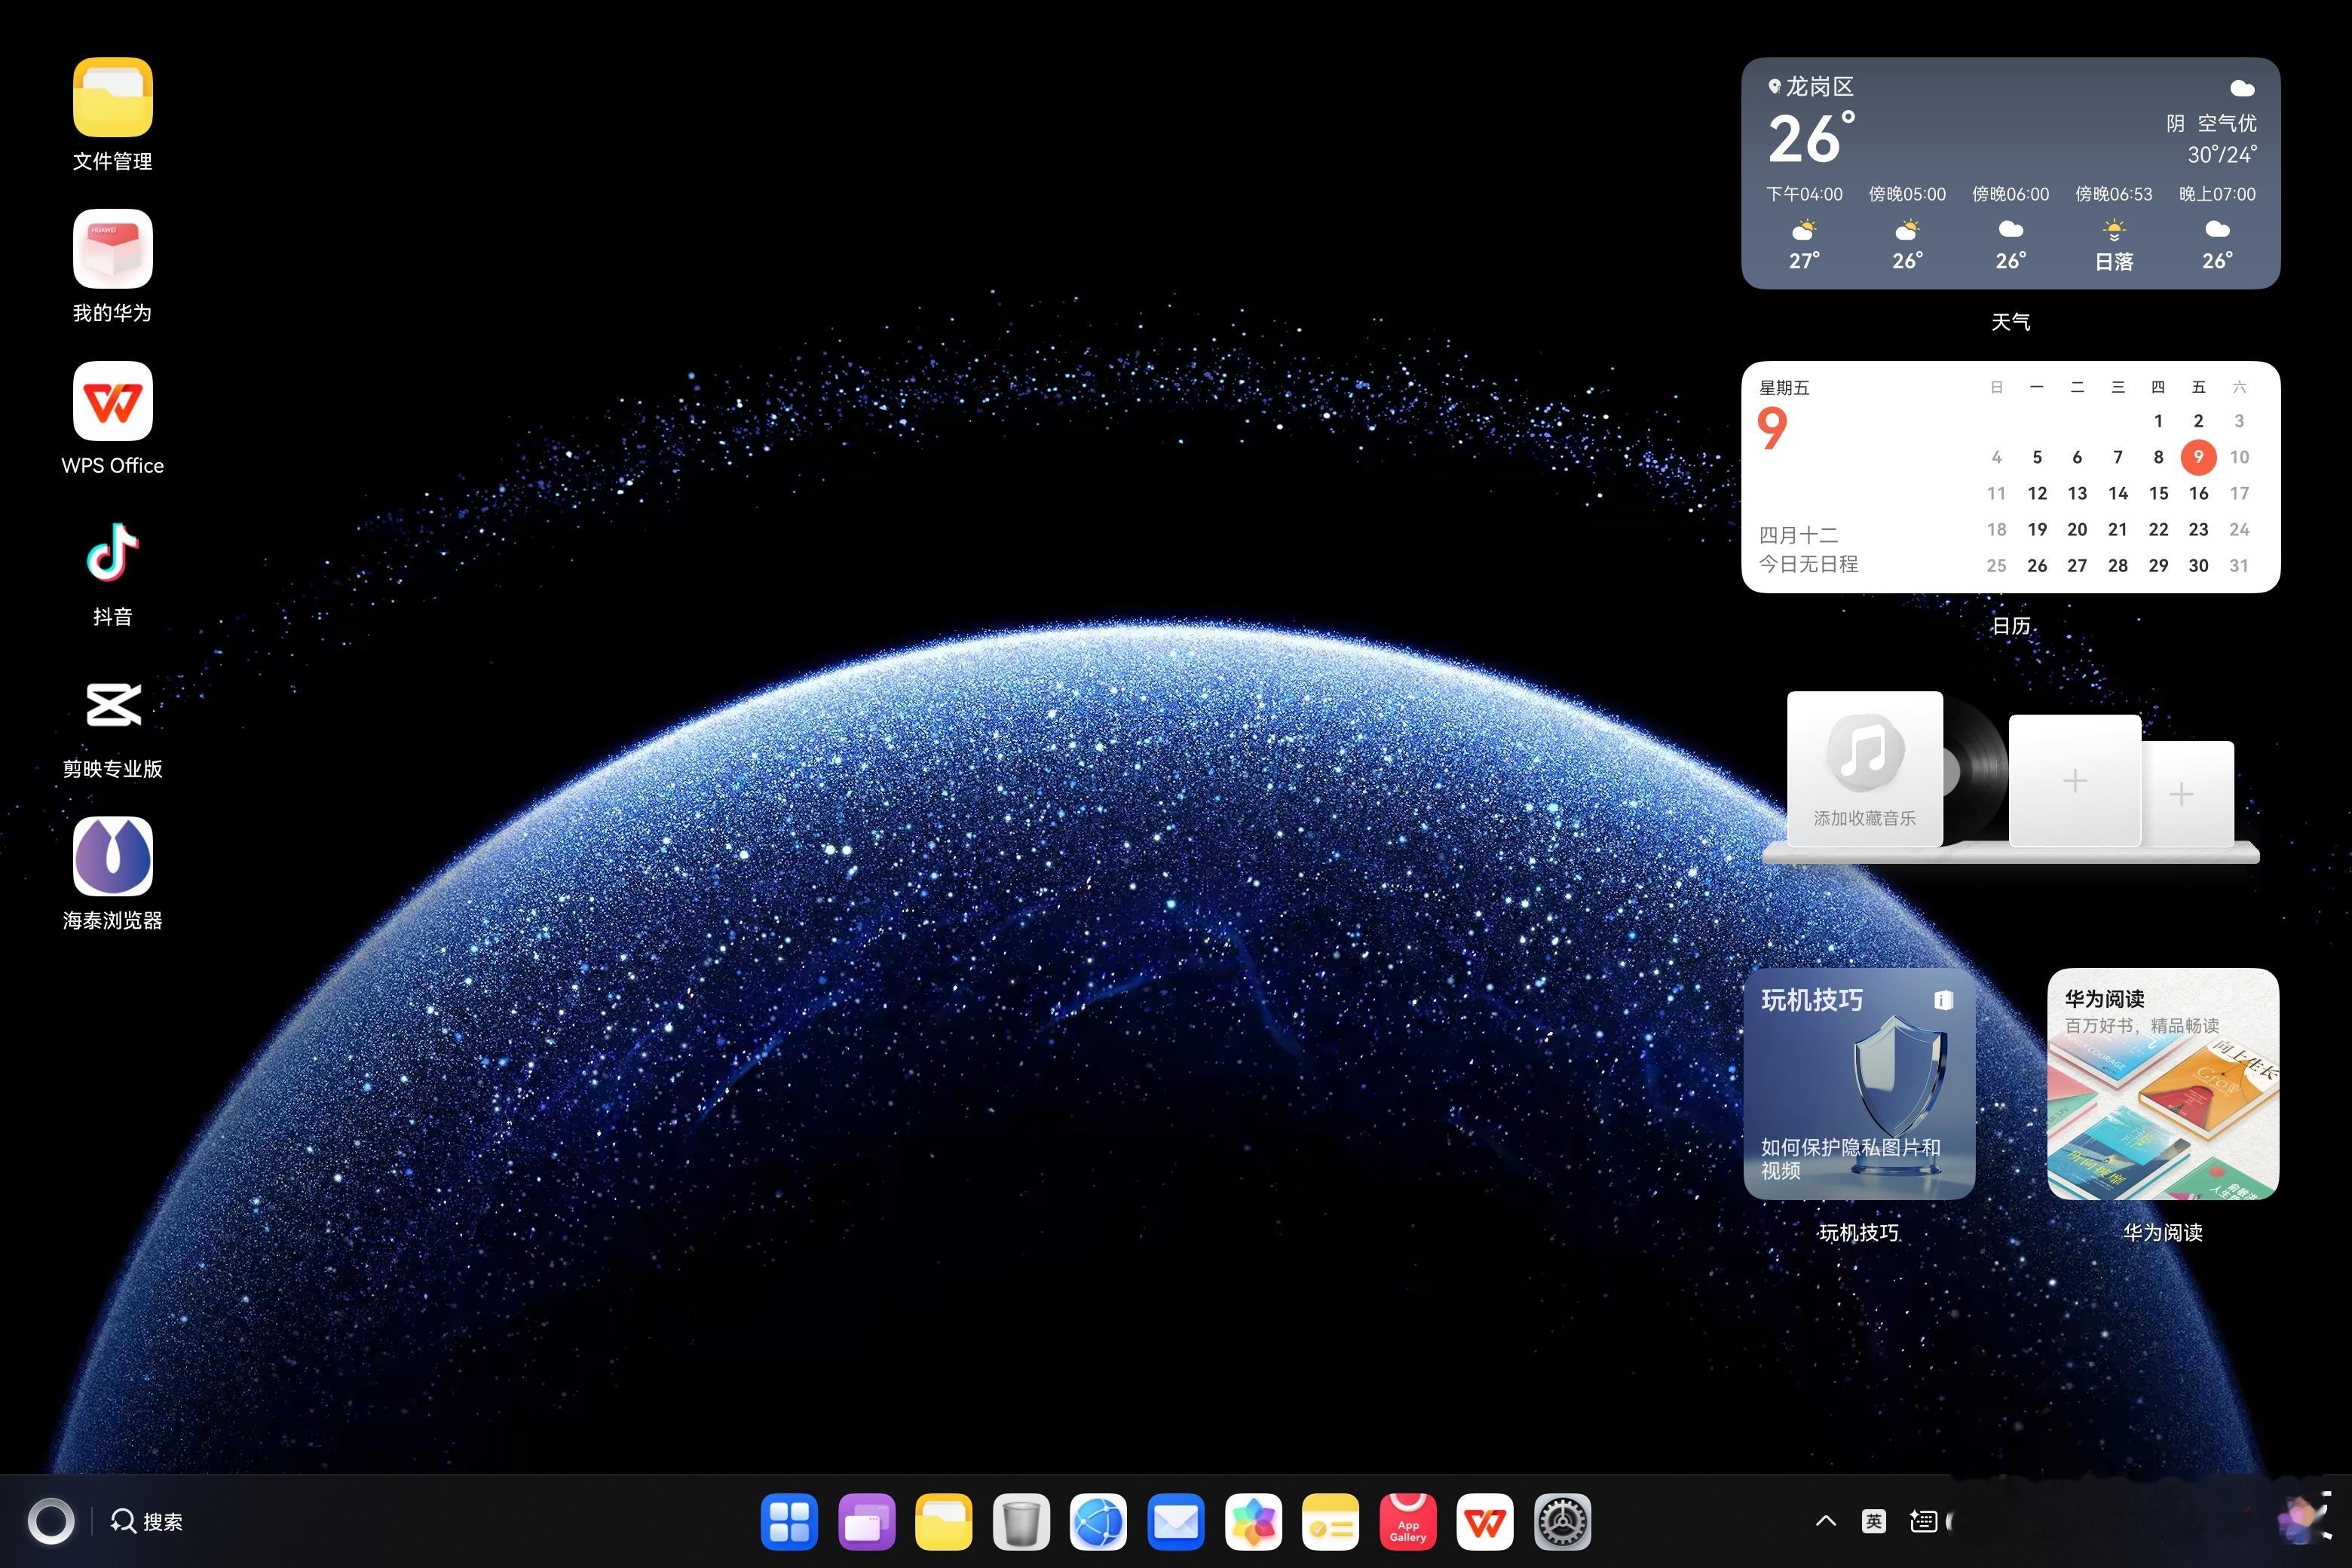Open the Mail app in dock
Viewport: 2352px width, 1568px height.
pos(1176,1522)
